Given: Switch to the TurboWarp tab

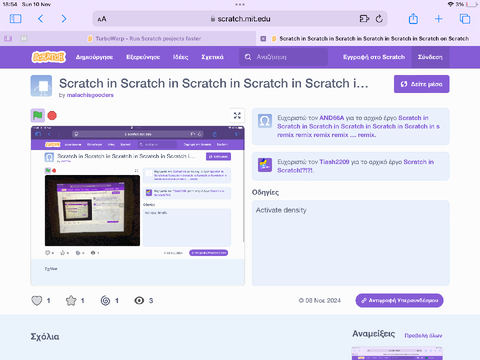Looking at the screenshot, I should 144,39.
